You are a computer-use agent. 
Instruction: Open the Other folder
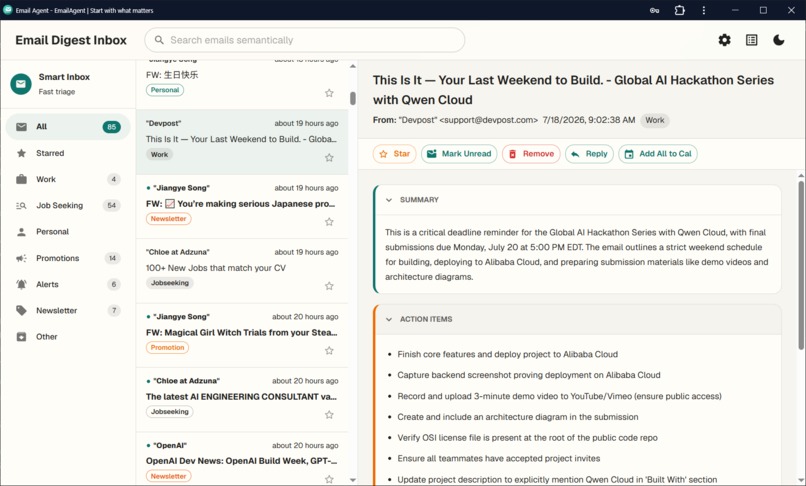(x=68, y=336)
